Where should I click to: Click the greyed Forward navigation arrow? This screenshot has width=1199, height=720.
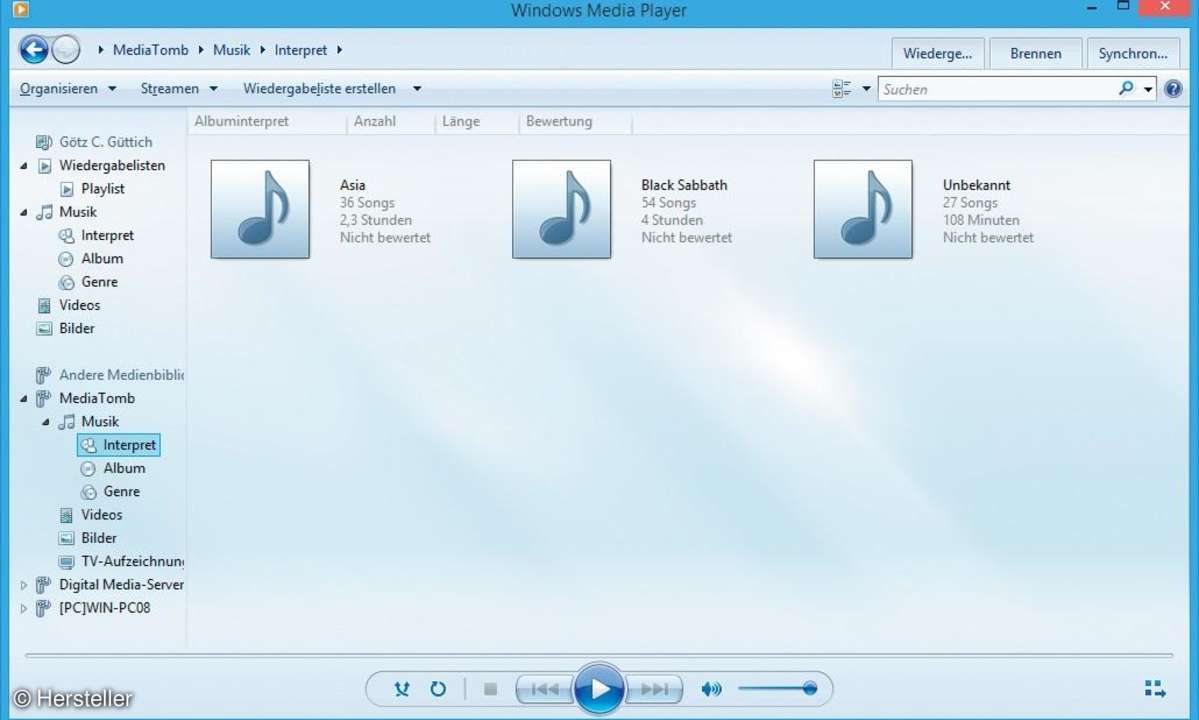click(66, 50)
